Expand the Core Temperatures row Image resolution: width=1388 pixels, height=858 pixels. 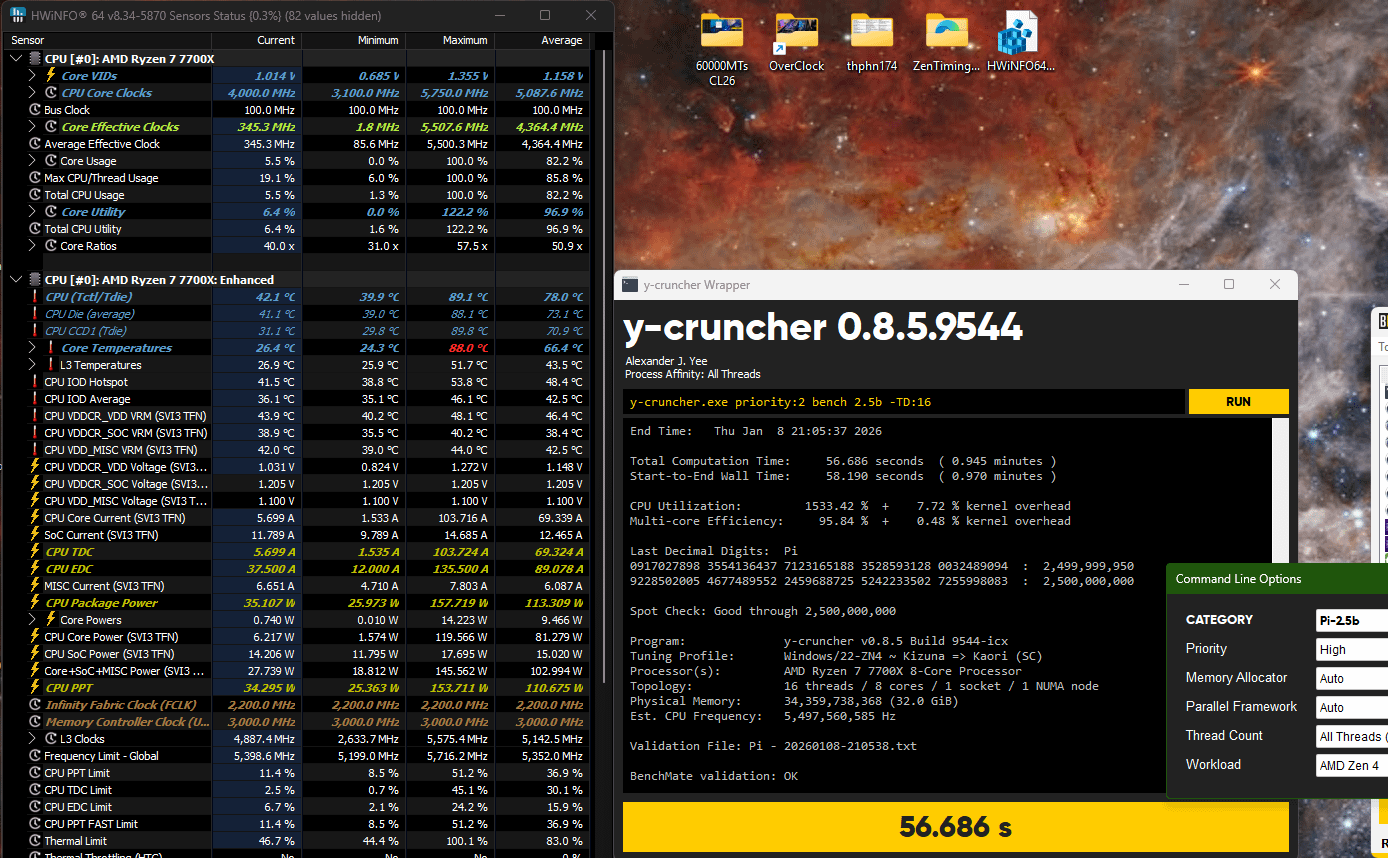pyautogui.click(x=32, y=348)
